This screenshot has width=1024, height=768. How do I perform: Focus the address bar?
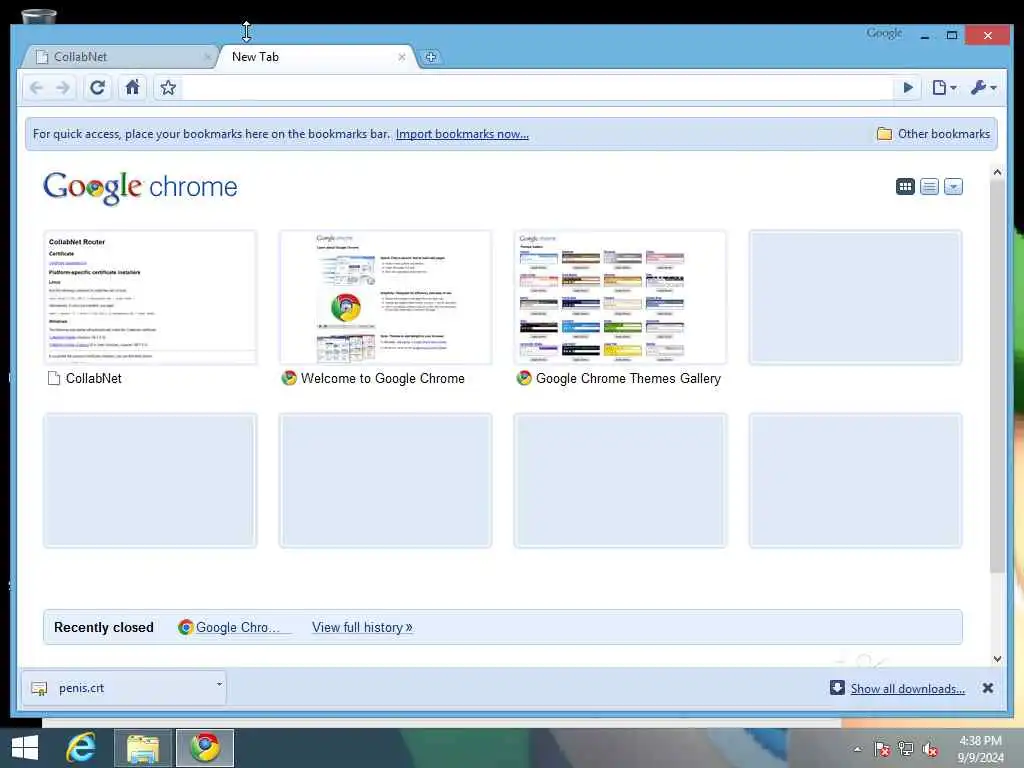coord(537,88)
